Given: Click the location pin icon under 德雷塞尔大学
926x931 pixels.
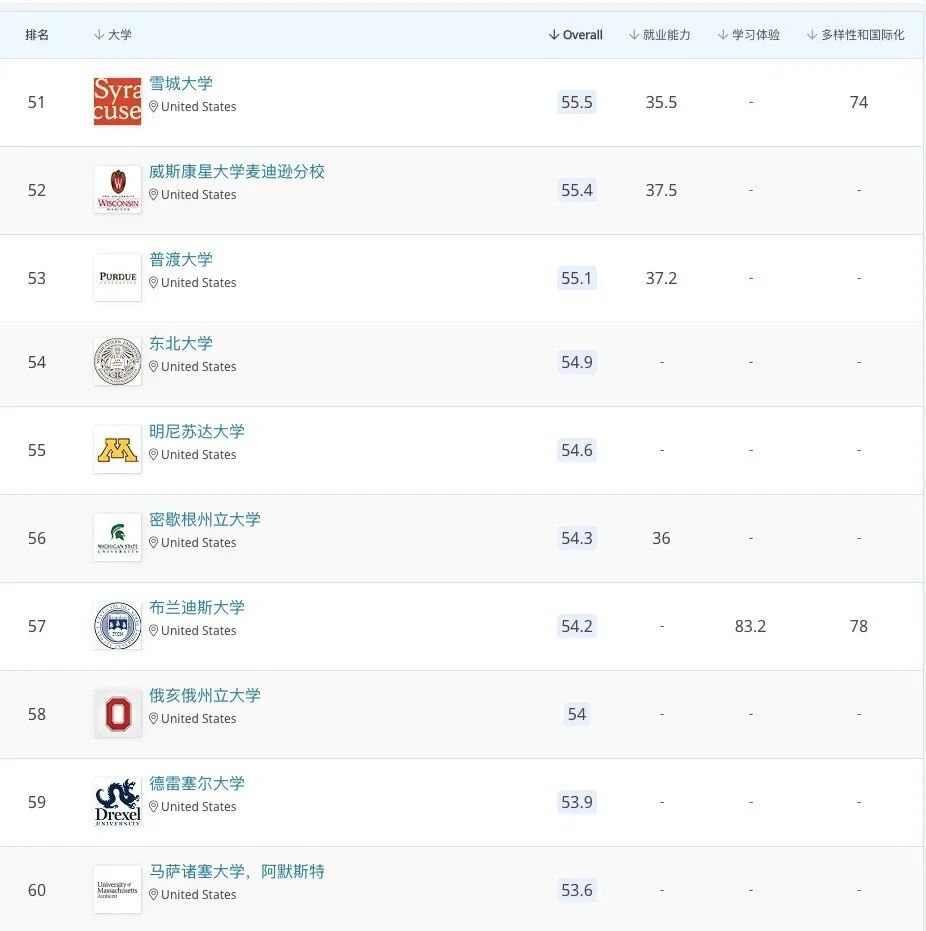Looking at the screenshot, I should coord(153,806).
